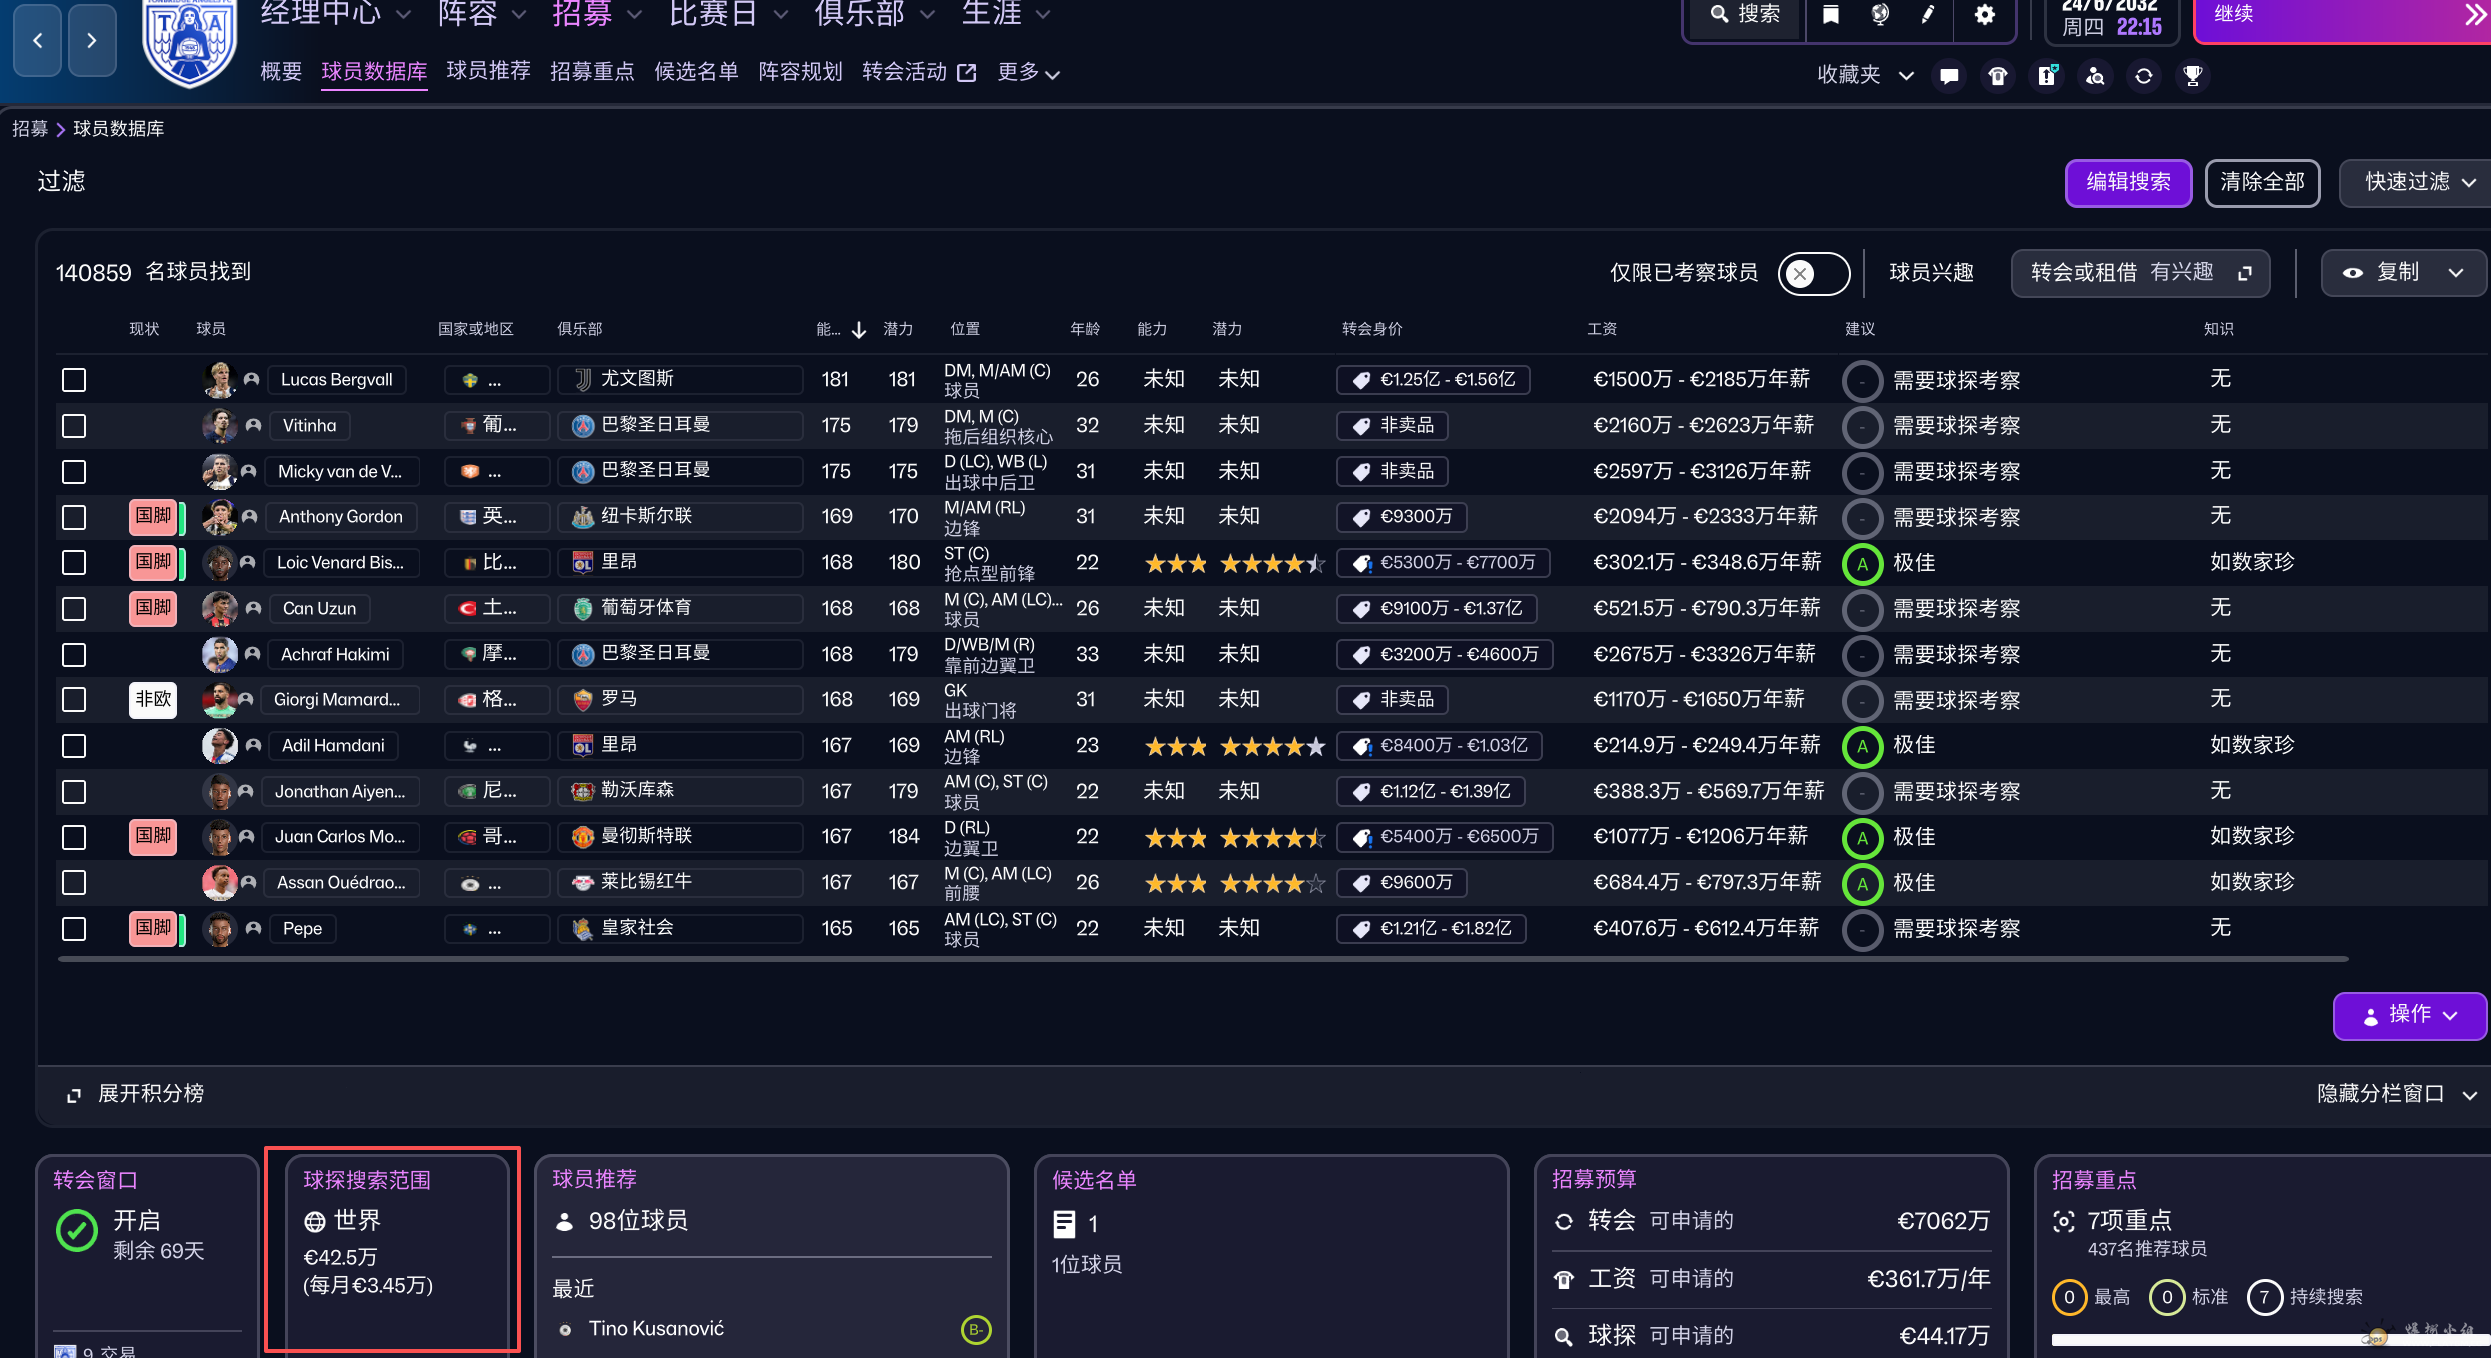Click the circular arrows transfer icon
2491x1358 pixels.
(x=2144, y=76)
